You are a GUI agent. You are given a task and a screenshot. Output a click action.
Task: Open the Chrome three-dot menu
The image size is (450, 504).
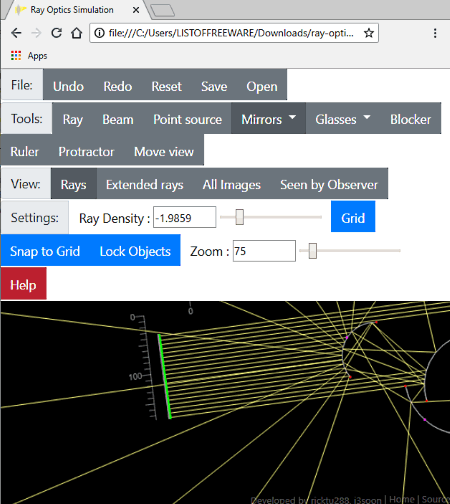tap(435, 33)
